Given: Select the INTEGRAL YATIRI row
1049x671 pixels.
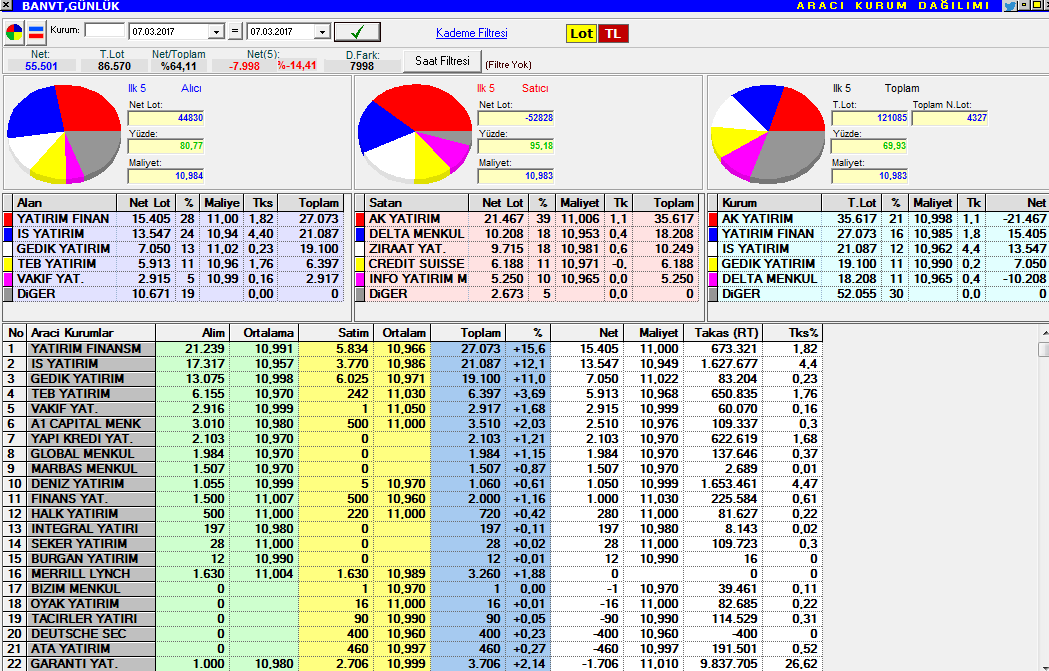Looking at the screenshot, I should click(413, 529).
